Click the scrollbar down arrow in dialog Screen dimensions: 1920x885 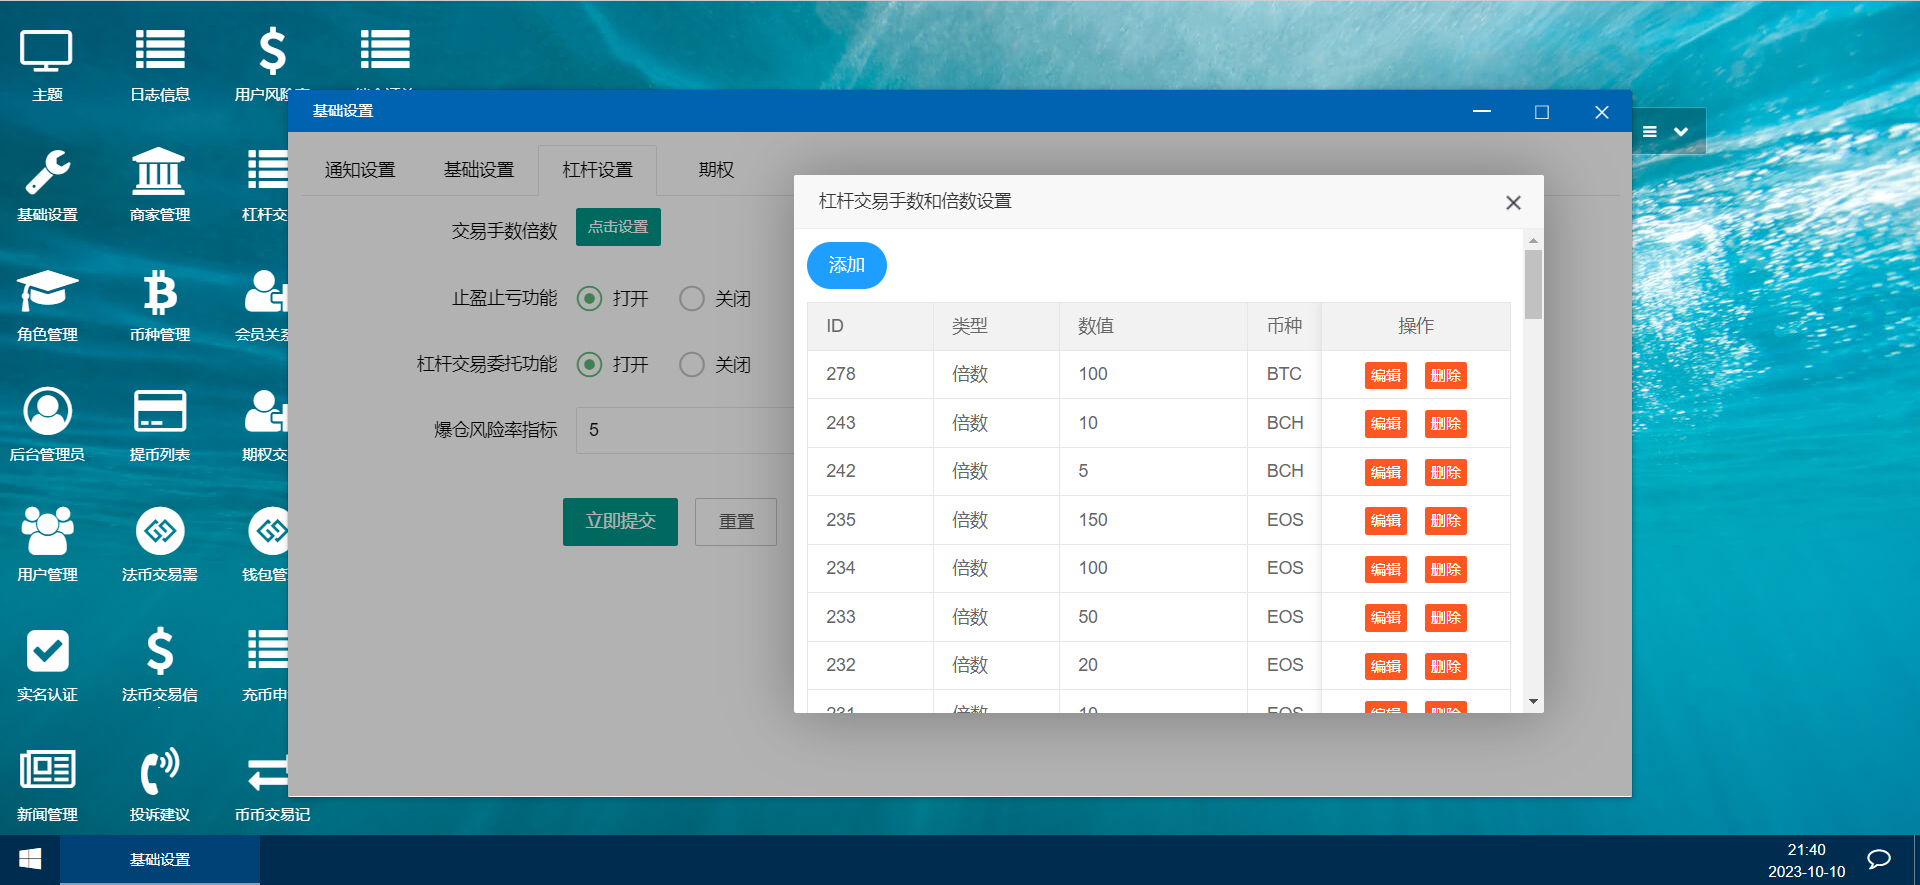click(x=1533, y=702)
